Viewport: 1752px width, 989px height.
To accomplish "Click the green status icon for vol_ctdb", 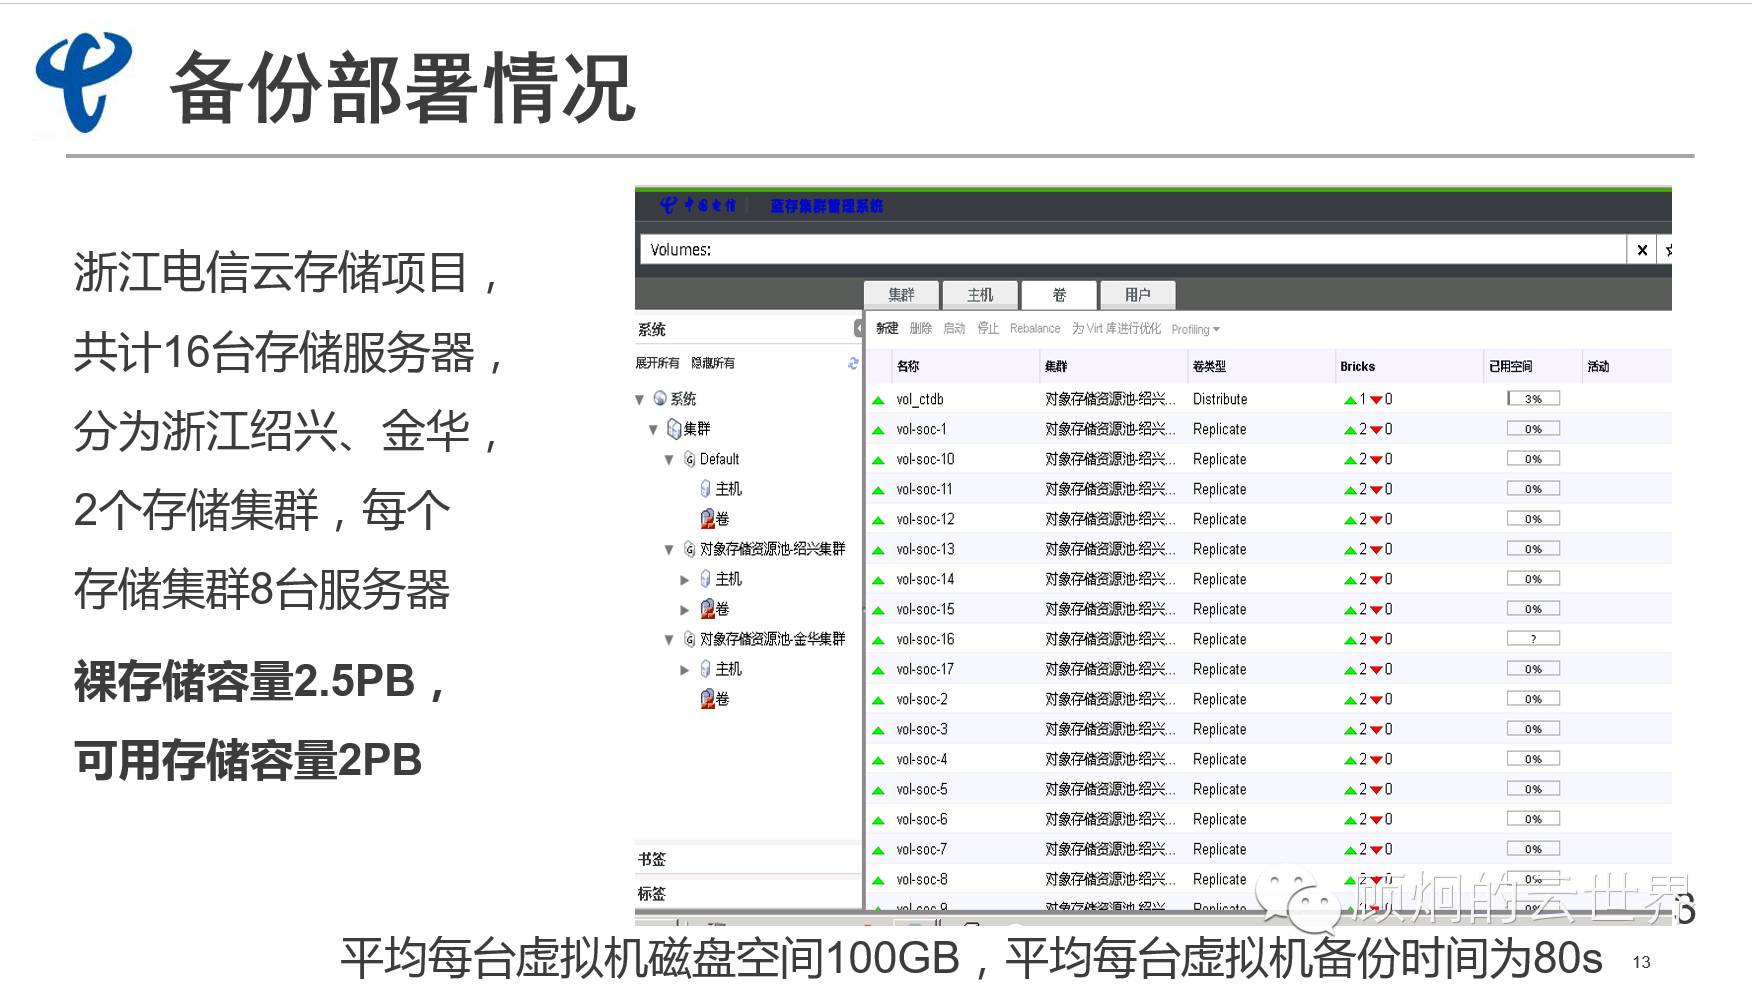I will (x=878, y=400).
